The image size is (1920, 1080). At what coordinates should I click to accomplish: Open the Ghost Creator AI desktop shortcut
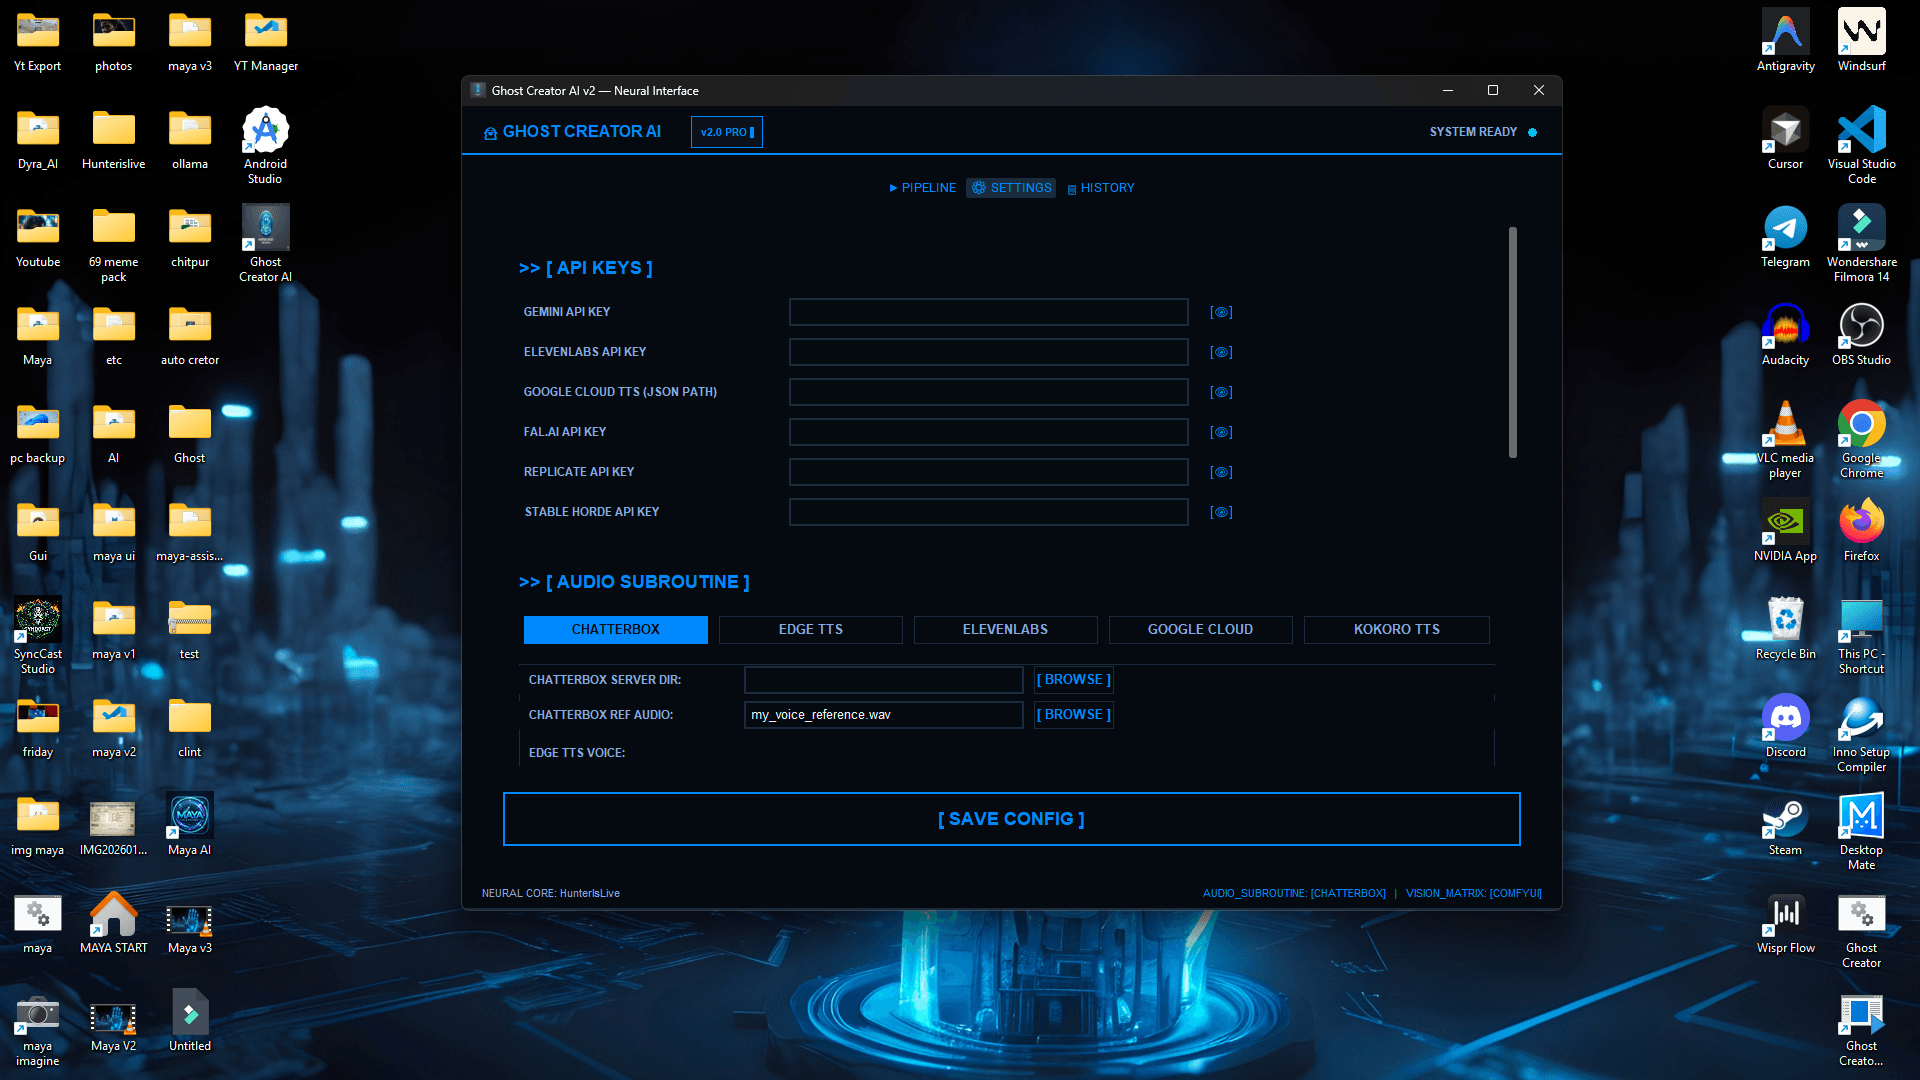(265, 228)
